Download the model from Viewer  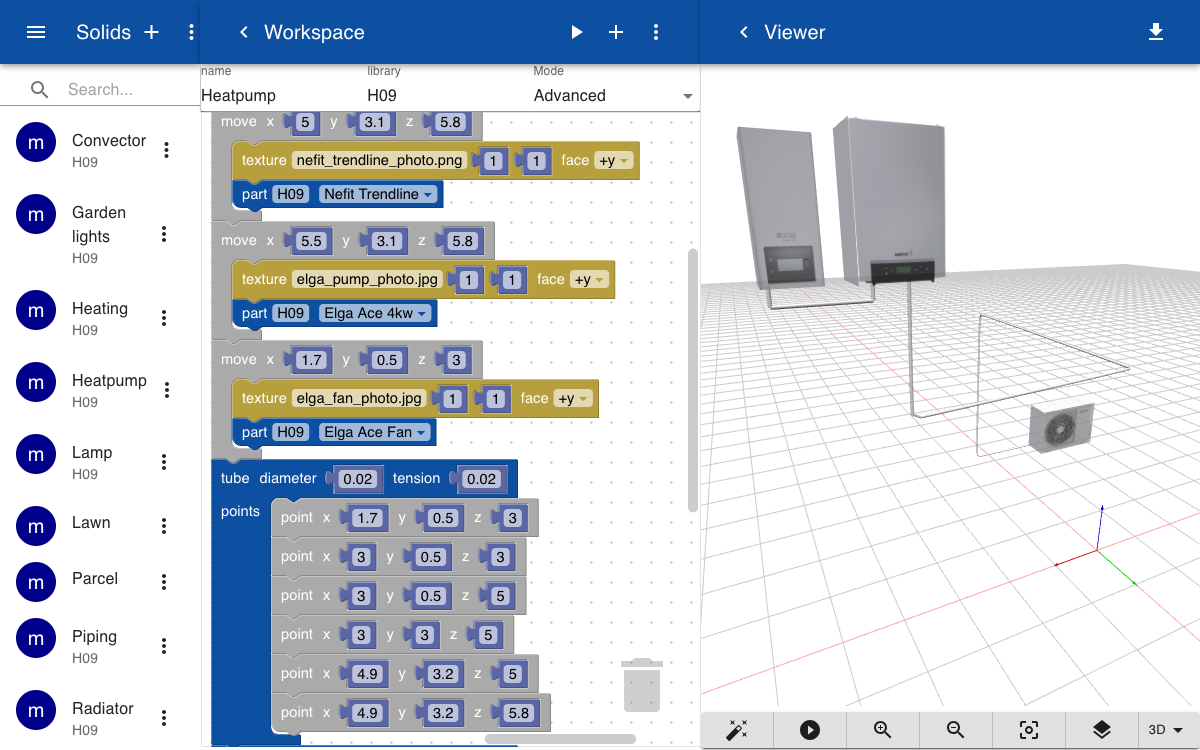pos(1156,32)
